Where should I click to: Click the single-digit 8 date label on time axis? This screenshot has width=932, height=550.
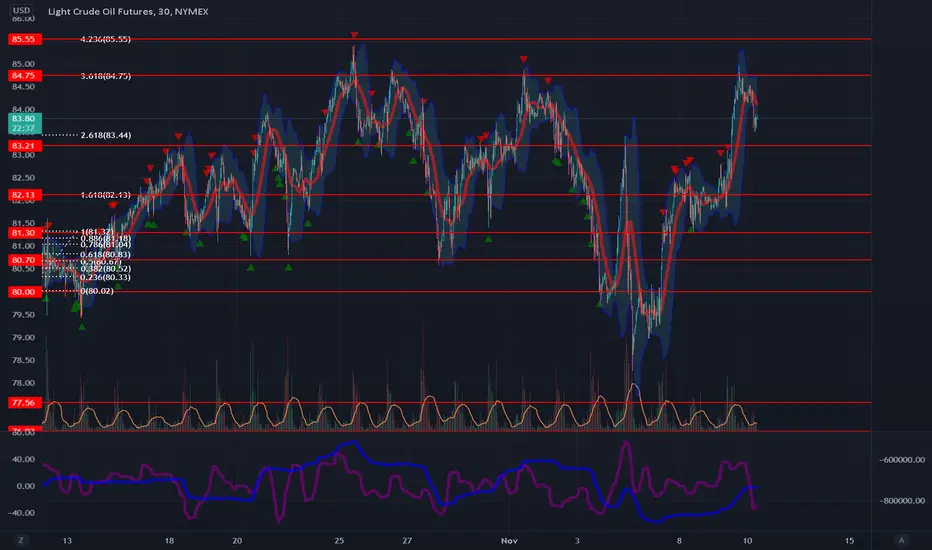pos(679,540)
